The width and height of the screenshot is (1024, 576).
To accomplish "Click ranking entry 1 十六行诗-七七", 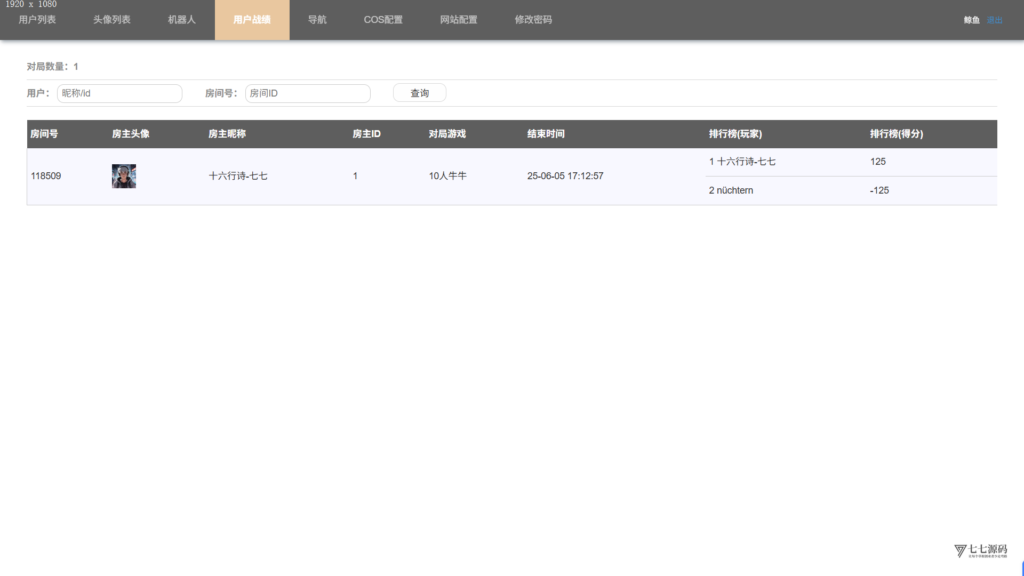I will click(742, 161).
